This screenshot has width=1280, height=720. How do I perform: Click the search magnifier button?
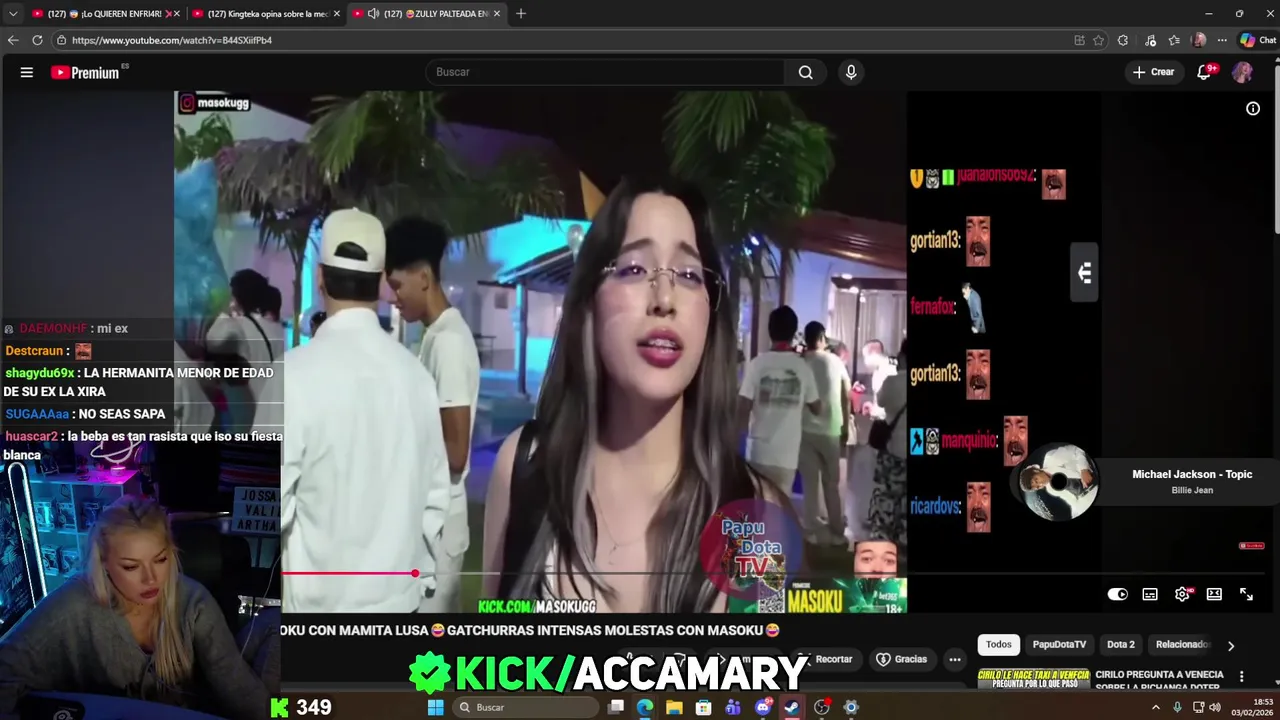[805, 72]
